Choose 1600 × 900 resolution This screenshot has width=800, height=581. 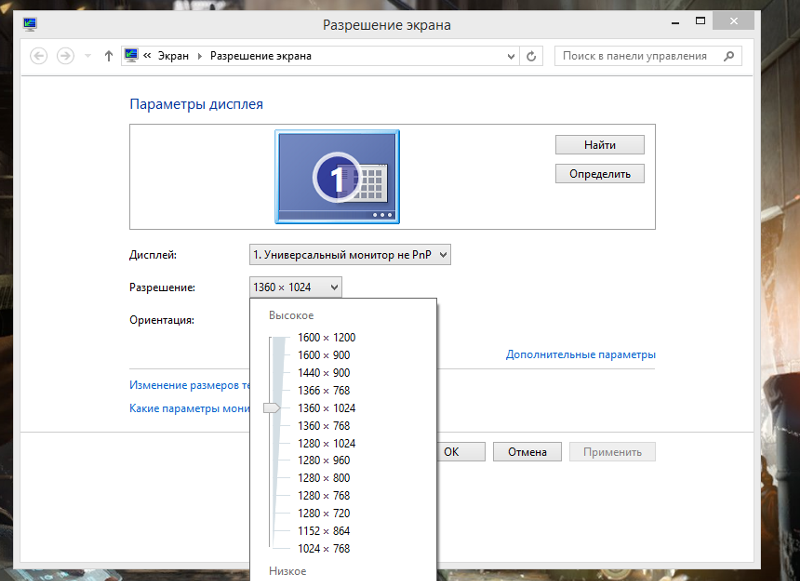point(324,355)
